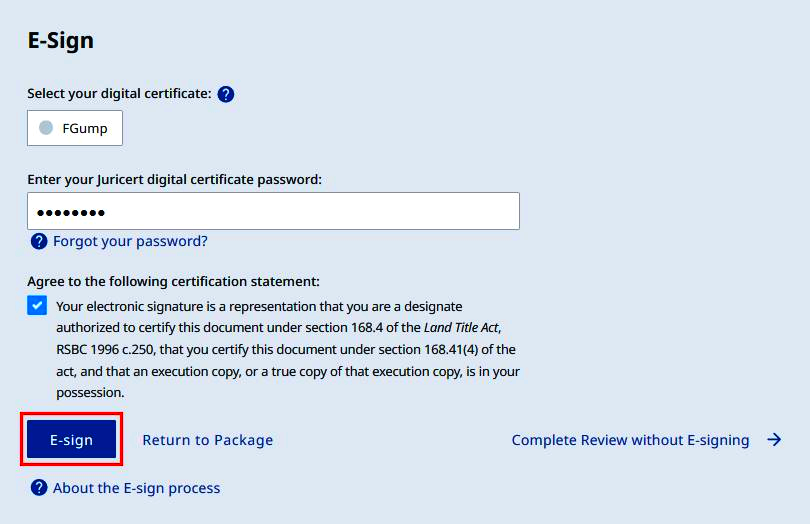The height and width of the screenshot is (524, 810).
Task: Click the arrow after Complete Review without E-signing
Action: (x=774, y=440)
